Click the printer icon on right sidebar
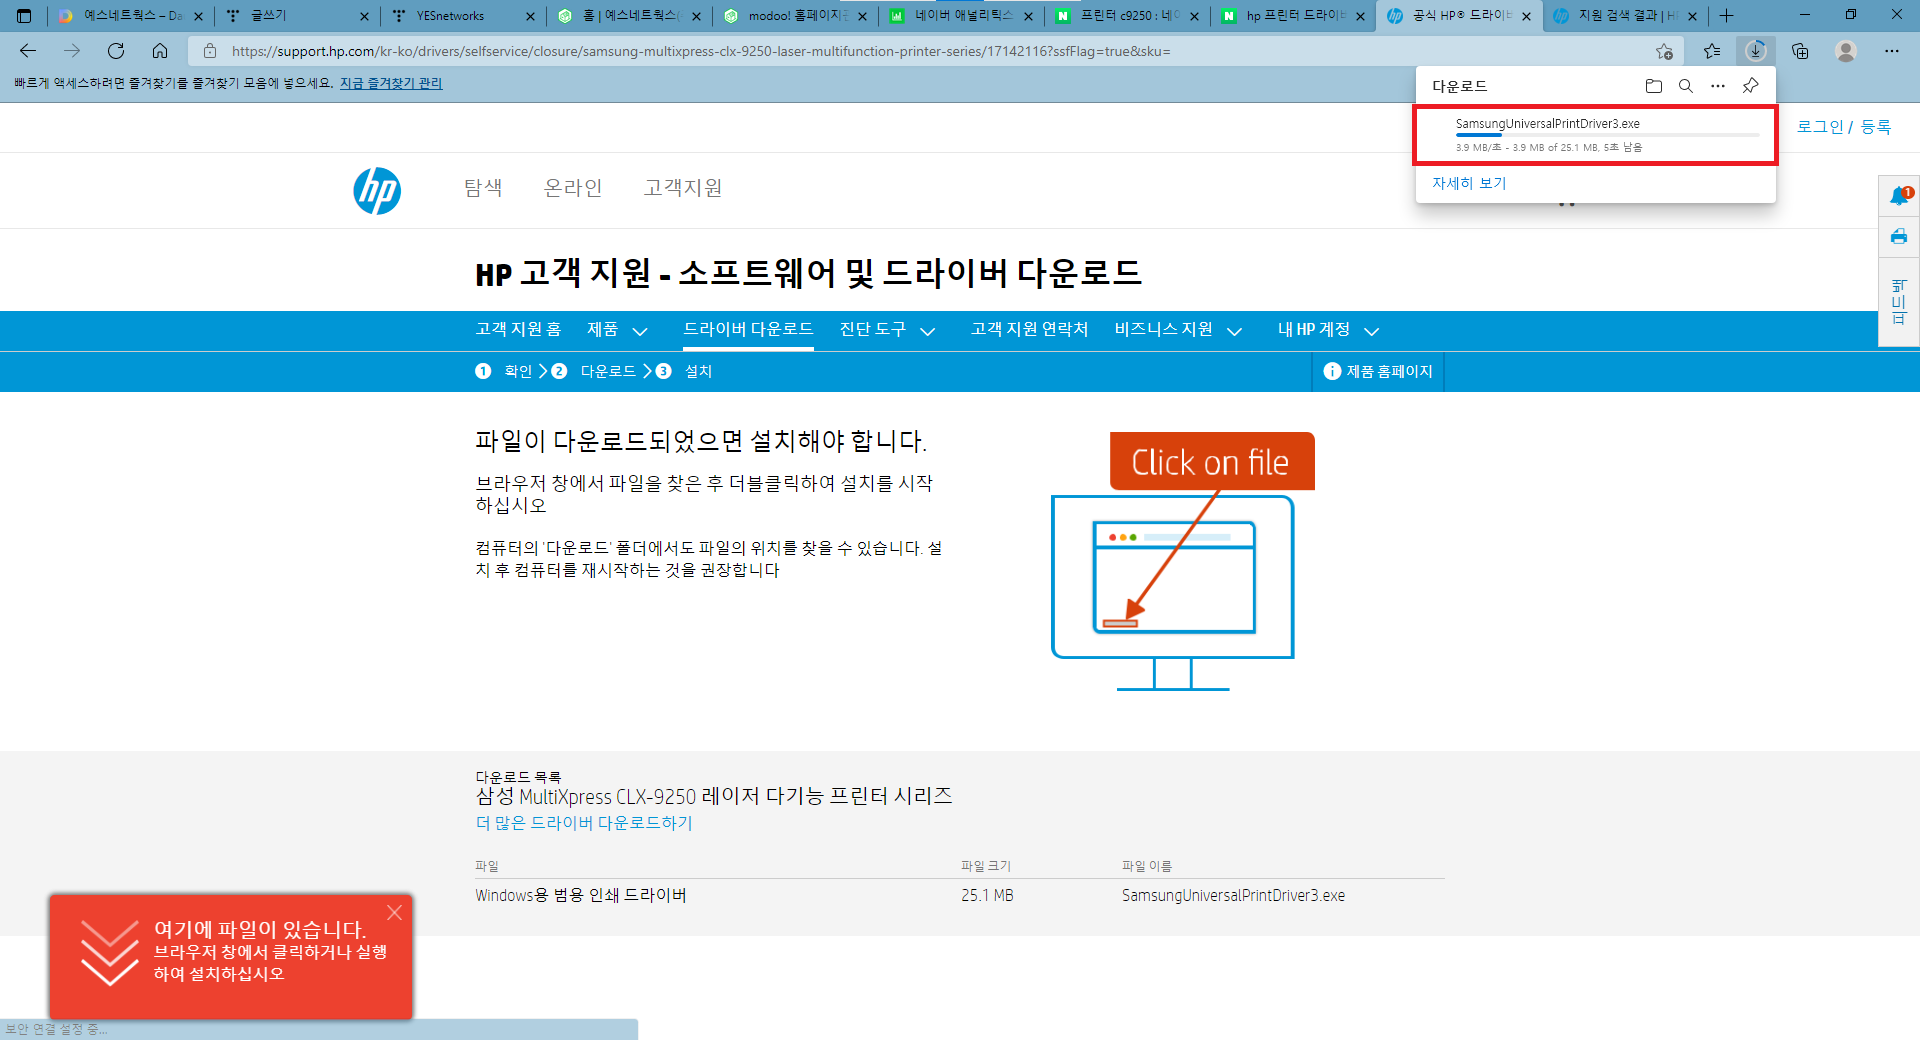This screenshot has width=1920, height=1040. 1899,237
